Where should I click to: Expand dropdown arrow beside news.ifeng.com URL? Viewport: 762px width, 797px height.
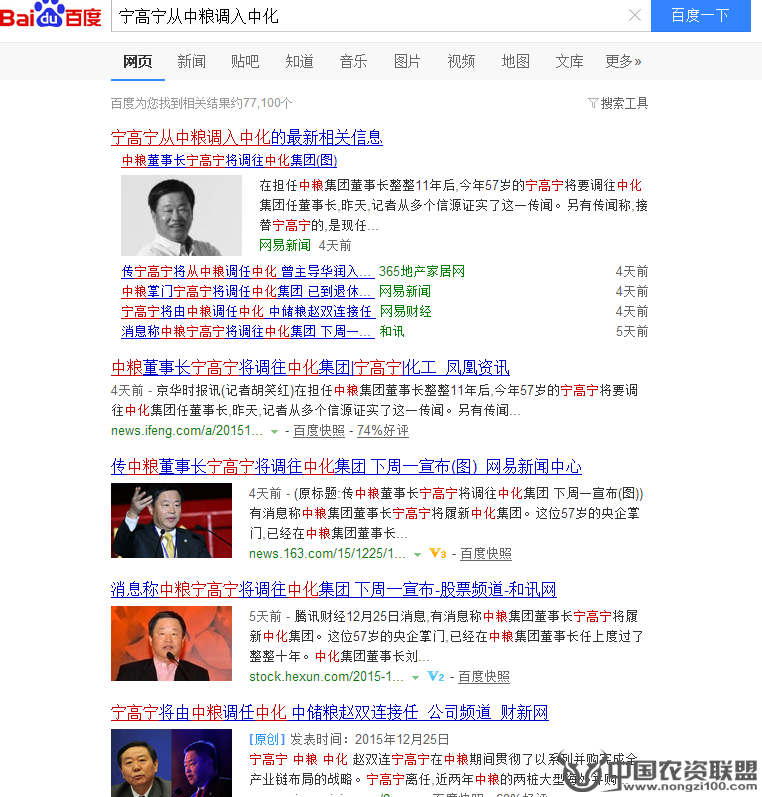[x=275, y=432]
